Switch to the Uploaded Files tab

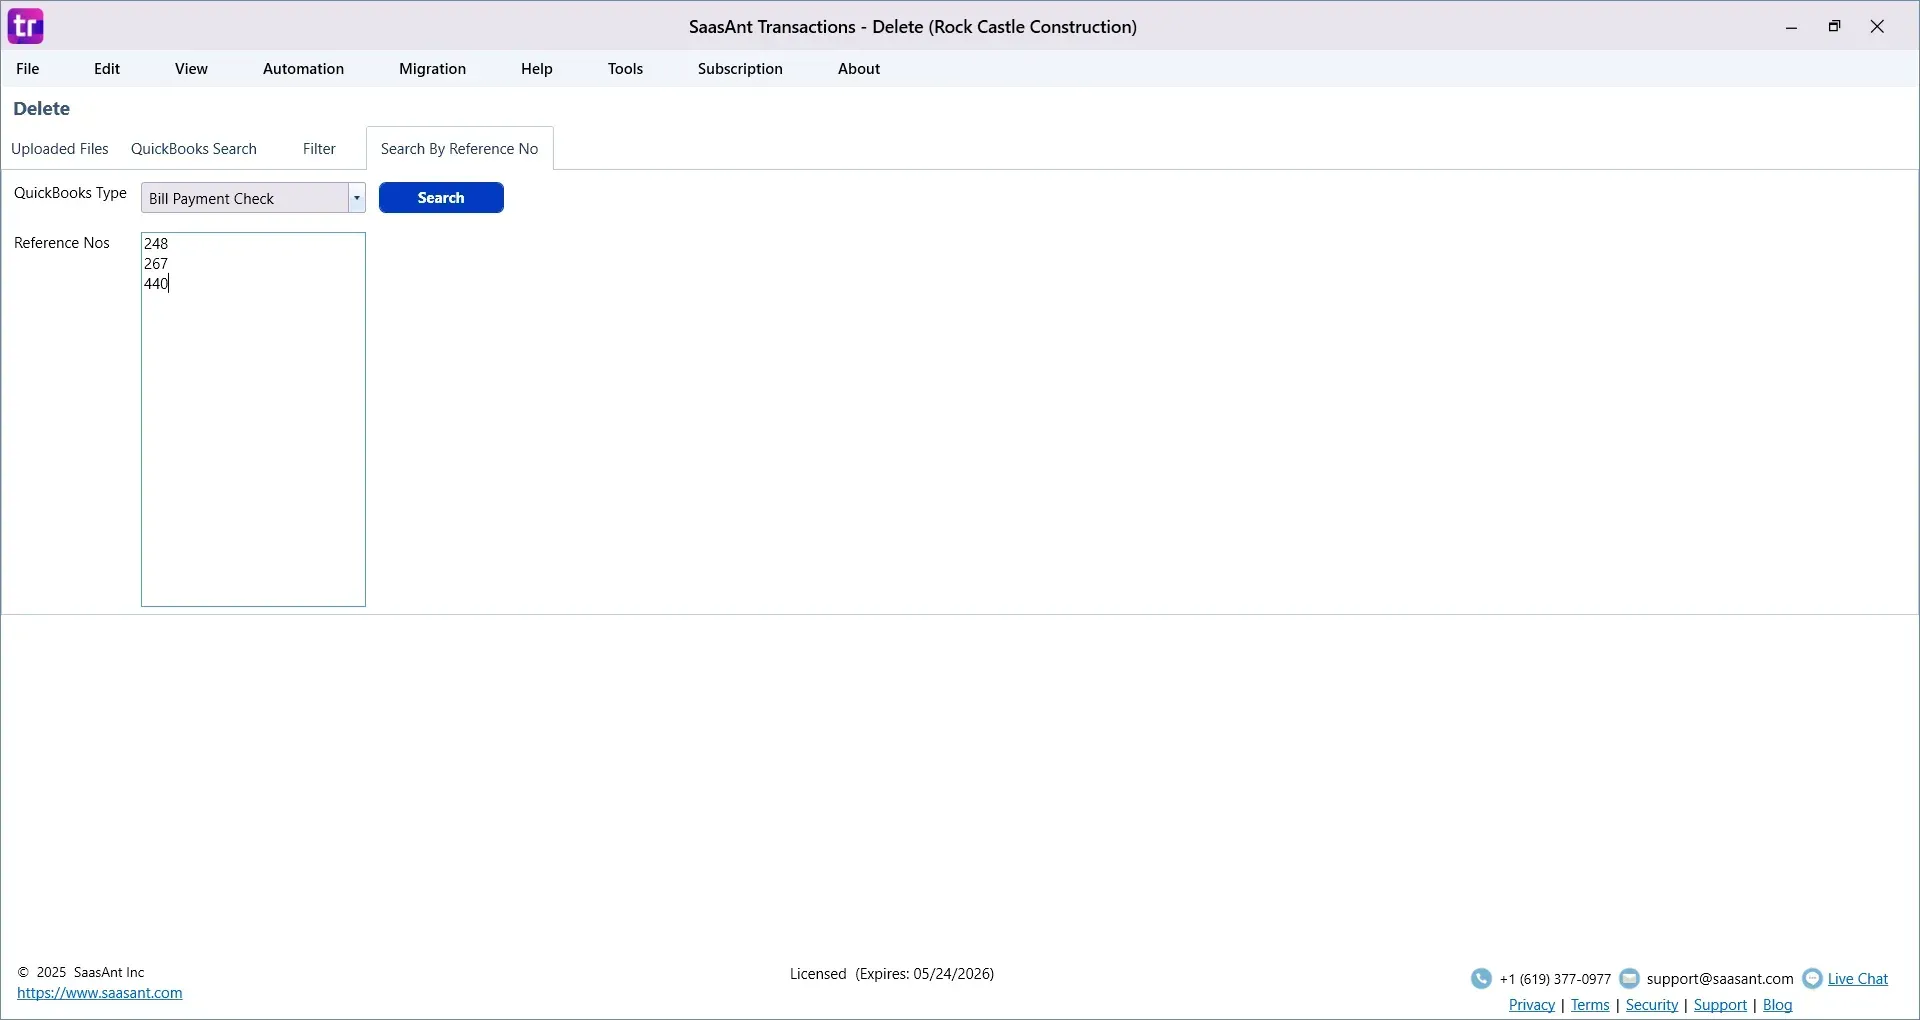tap(60, 149)
